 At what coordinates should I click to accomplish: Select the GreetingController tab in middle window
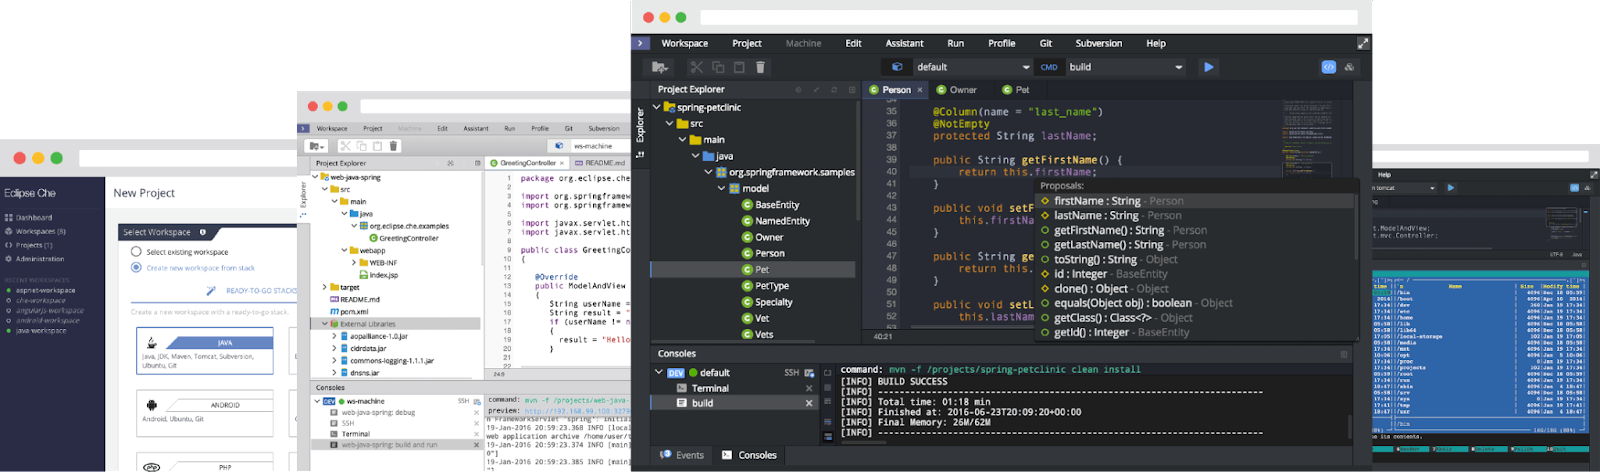coord(527,163)
